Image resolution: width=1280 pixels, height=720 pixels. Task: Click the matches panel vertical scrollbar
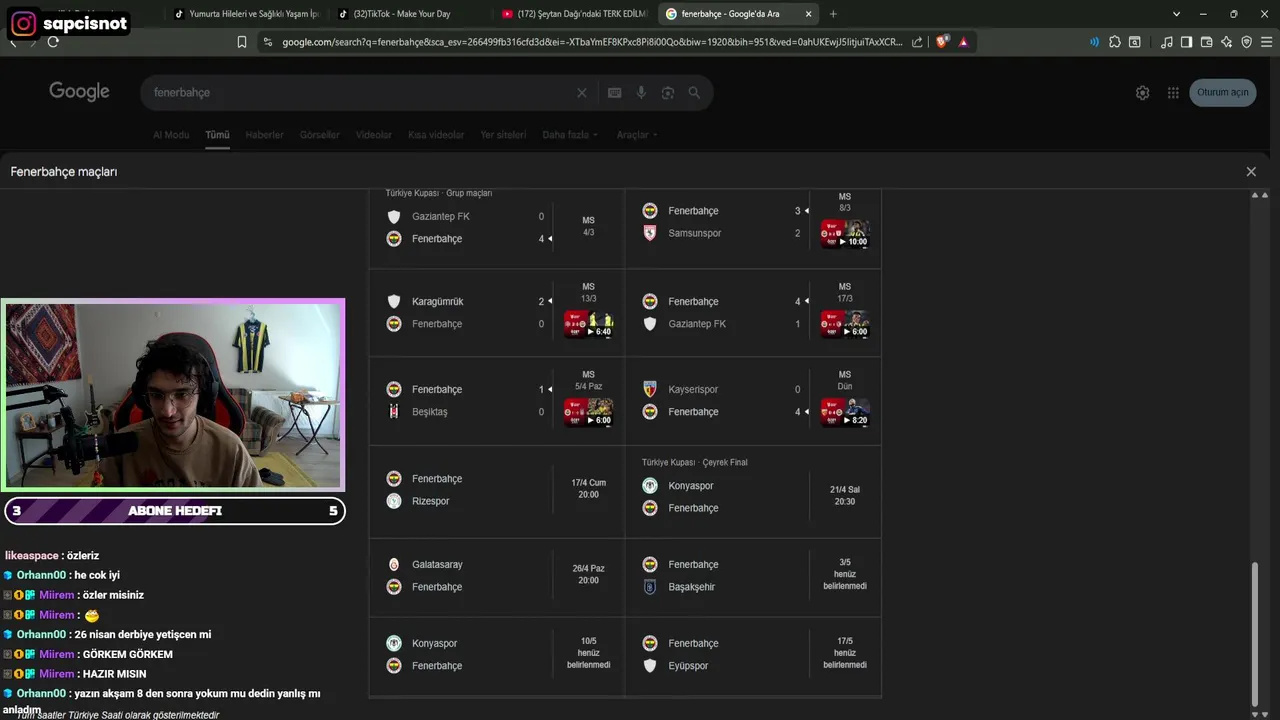click(x=1256, y=633)
